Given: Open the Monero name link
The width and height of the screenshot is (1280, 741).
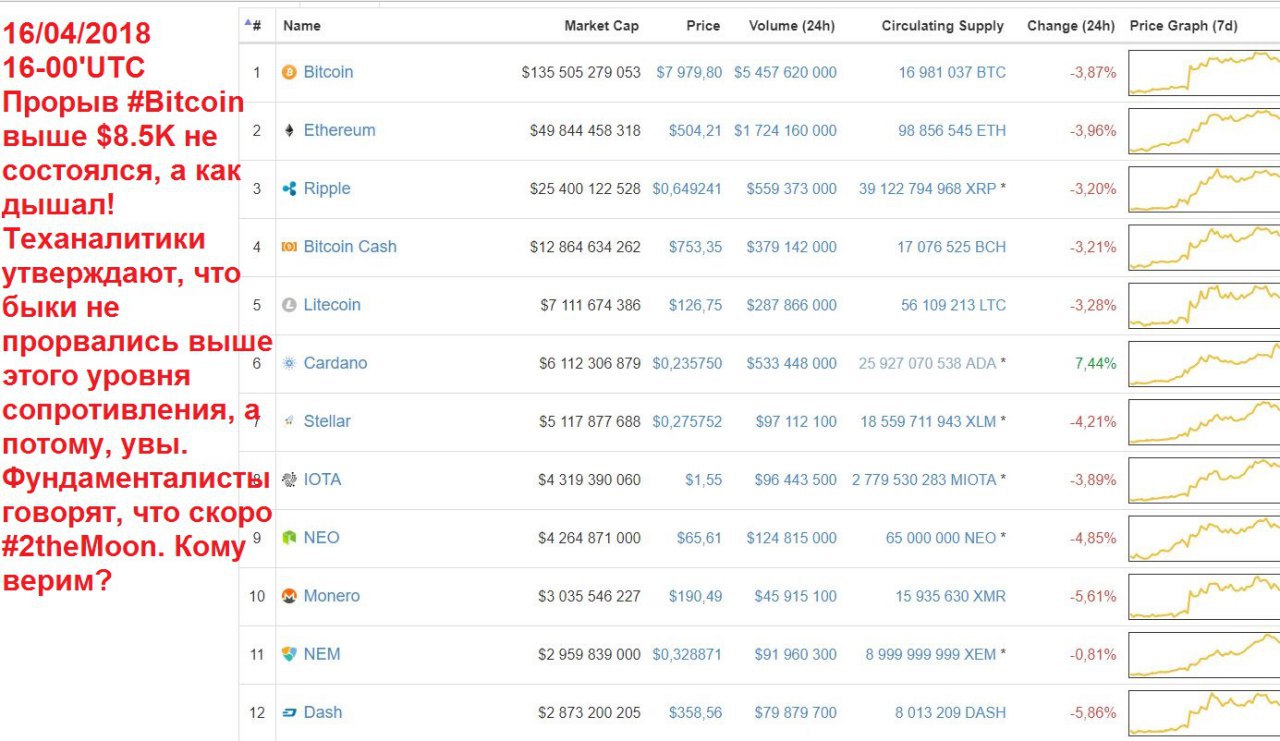Looking at the screenshot, I should click(331, 596).
